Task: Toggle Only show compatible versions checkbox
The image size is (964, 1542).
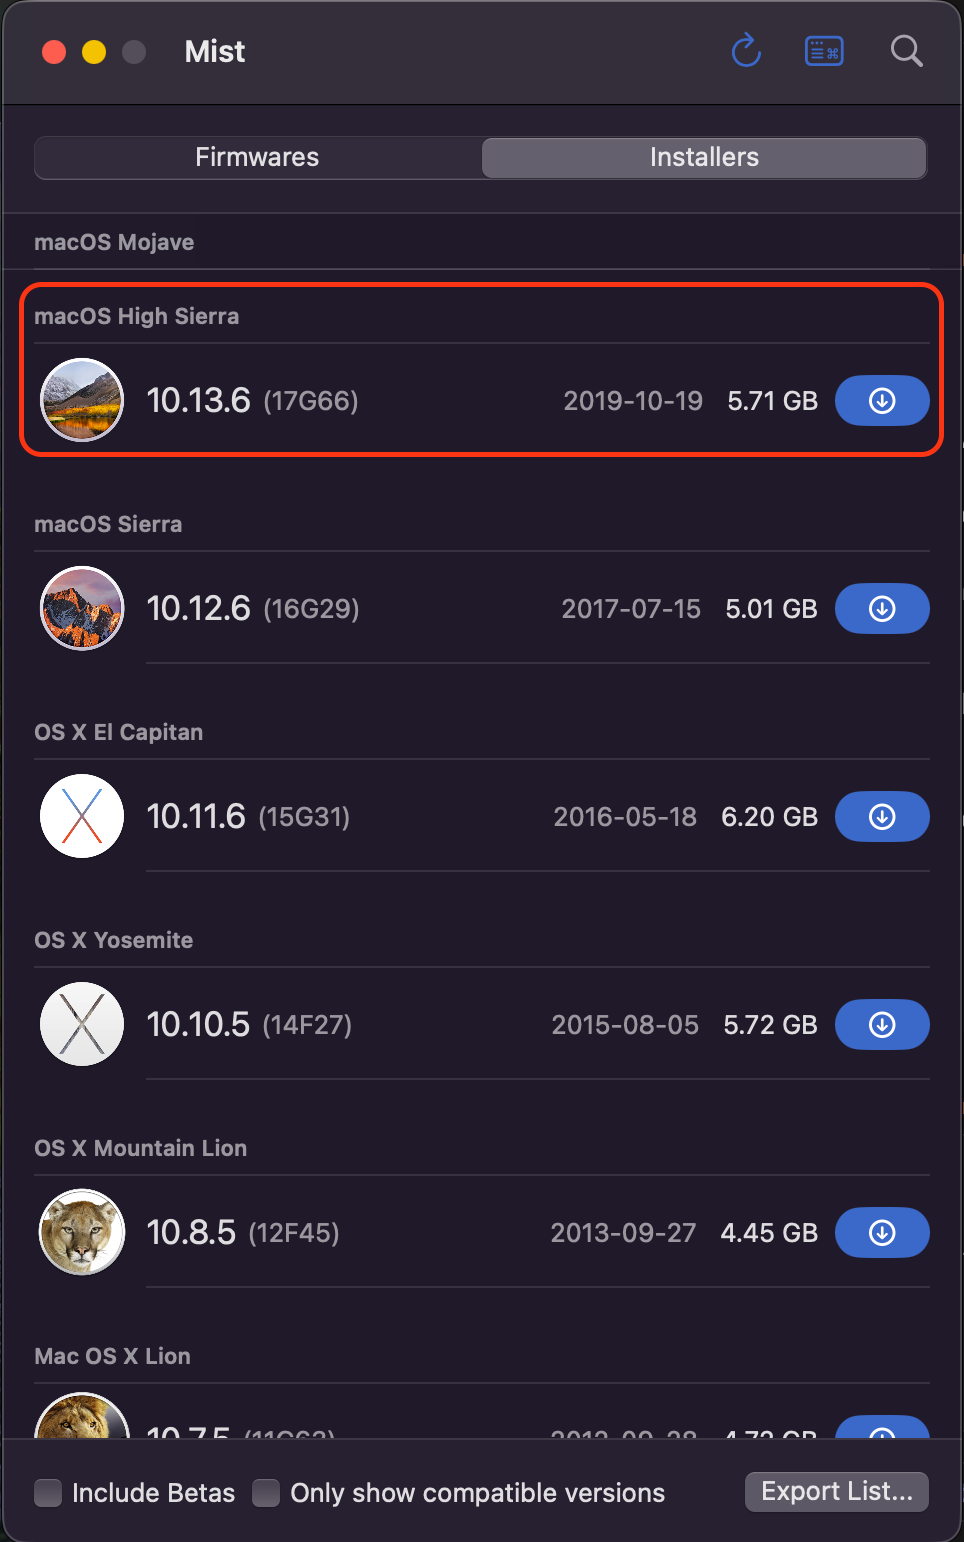Action: pyautogui.click(x=266, y=1493)
